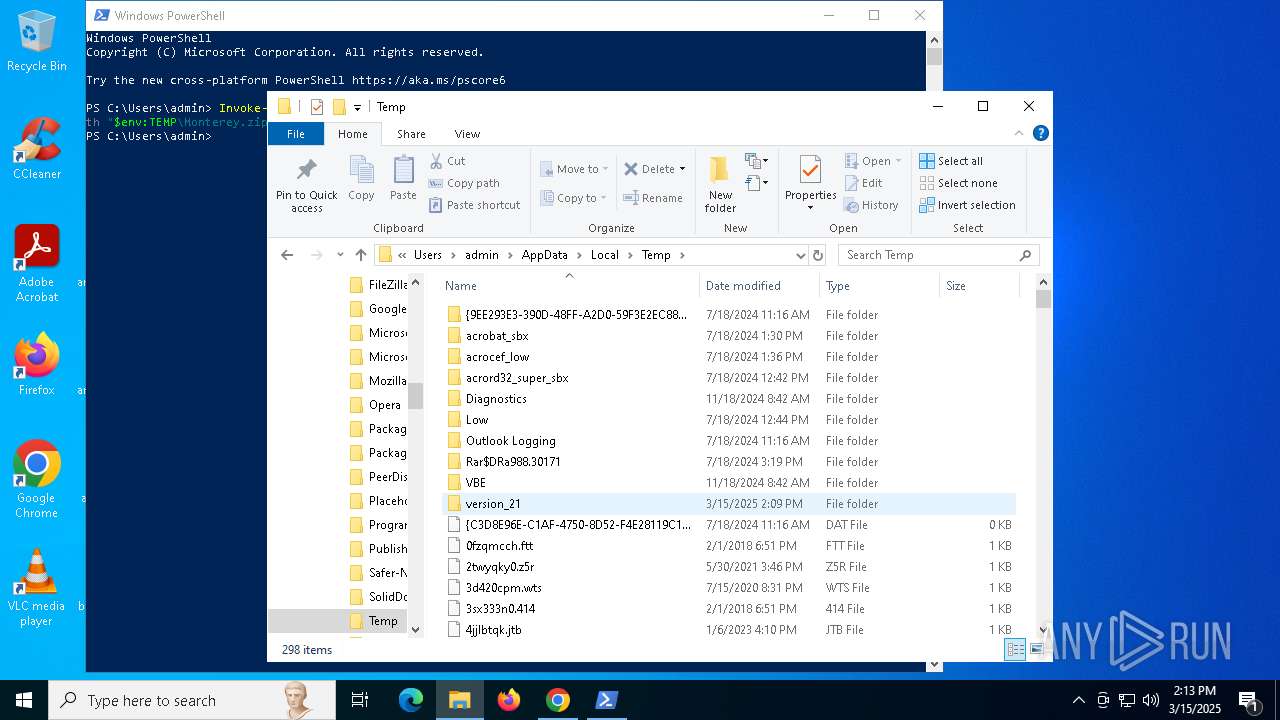Click Select all in the ribbon

pos(951,161)
